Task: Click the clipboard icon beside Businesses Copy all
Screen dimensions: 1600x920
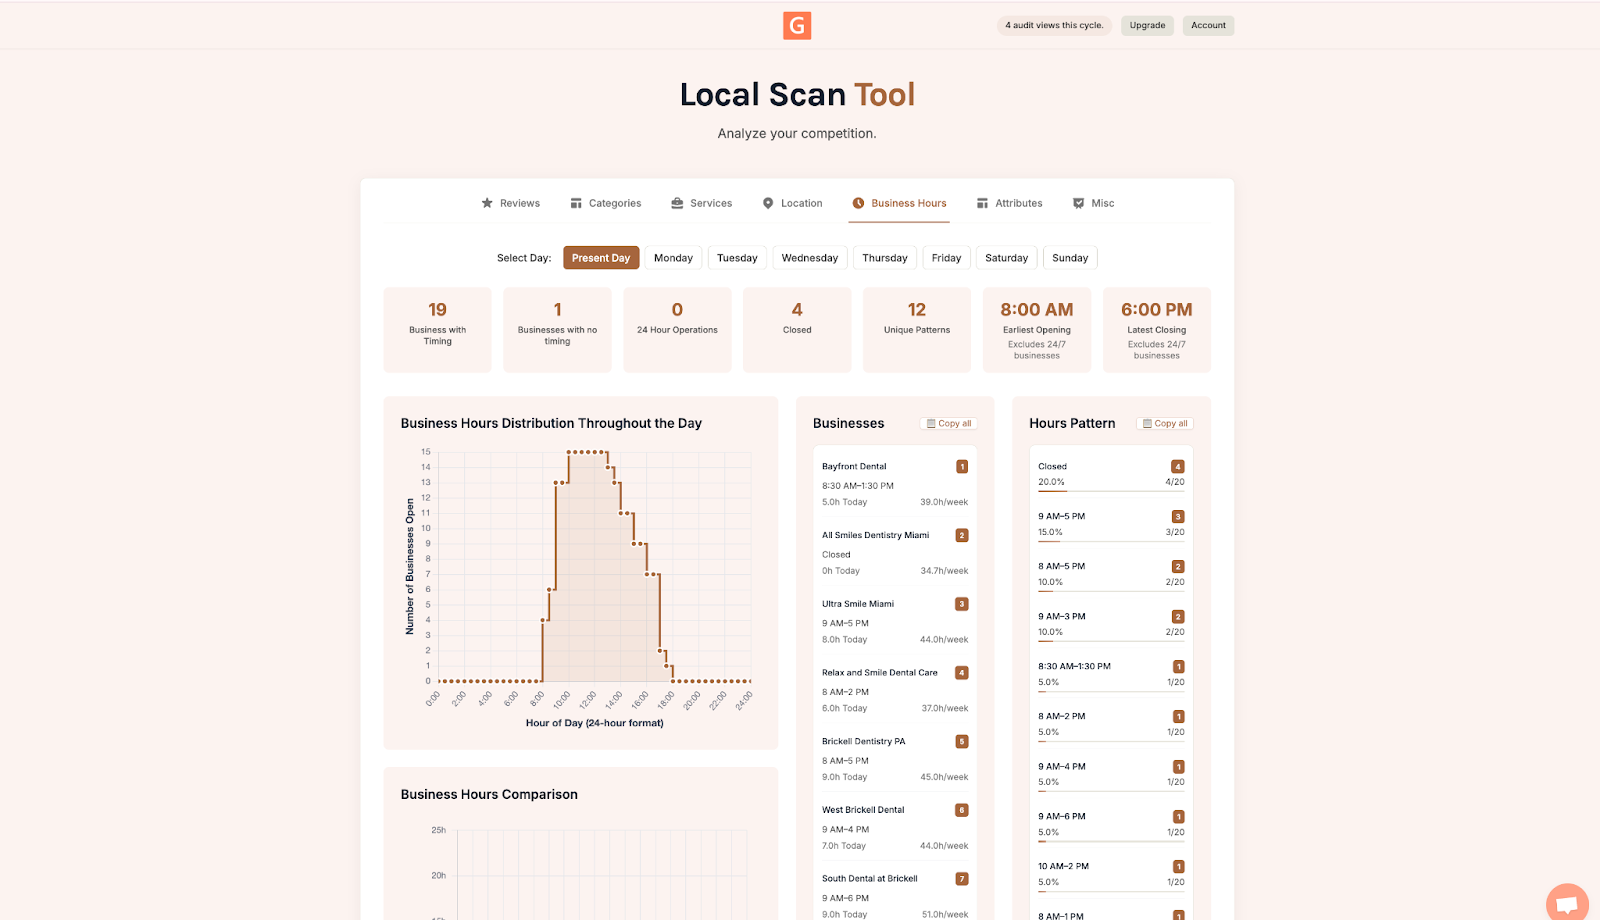Action: click(930, 423)
